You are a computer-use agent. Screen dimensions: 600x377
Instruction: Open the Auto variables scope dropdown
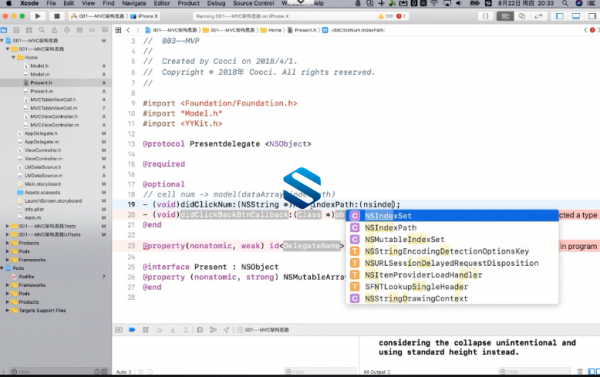124,372
